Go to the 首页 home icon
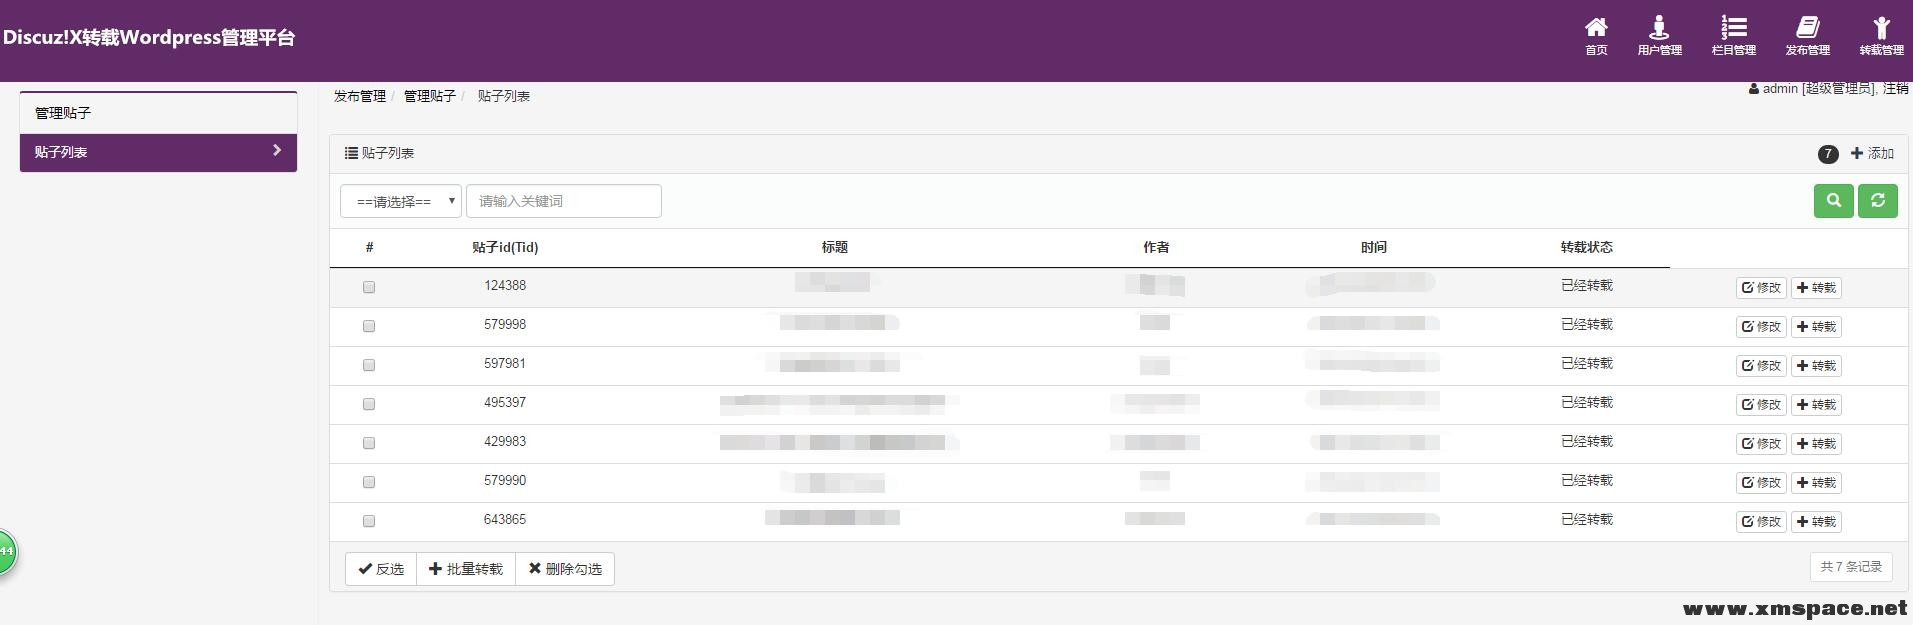 (x=1596, y=37)
